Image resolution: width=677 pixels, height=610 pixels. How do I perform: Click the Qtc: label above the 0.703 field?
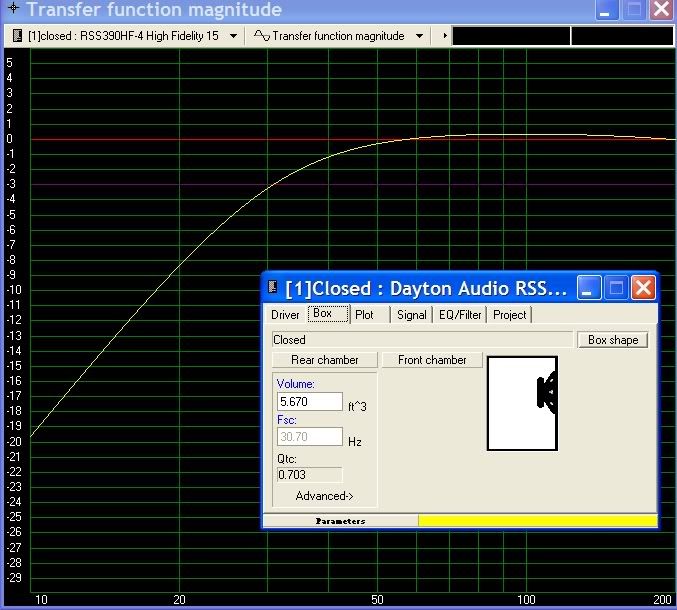tap(287, 458)
